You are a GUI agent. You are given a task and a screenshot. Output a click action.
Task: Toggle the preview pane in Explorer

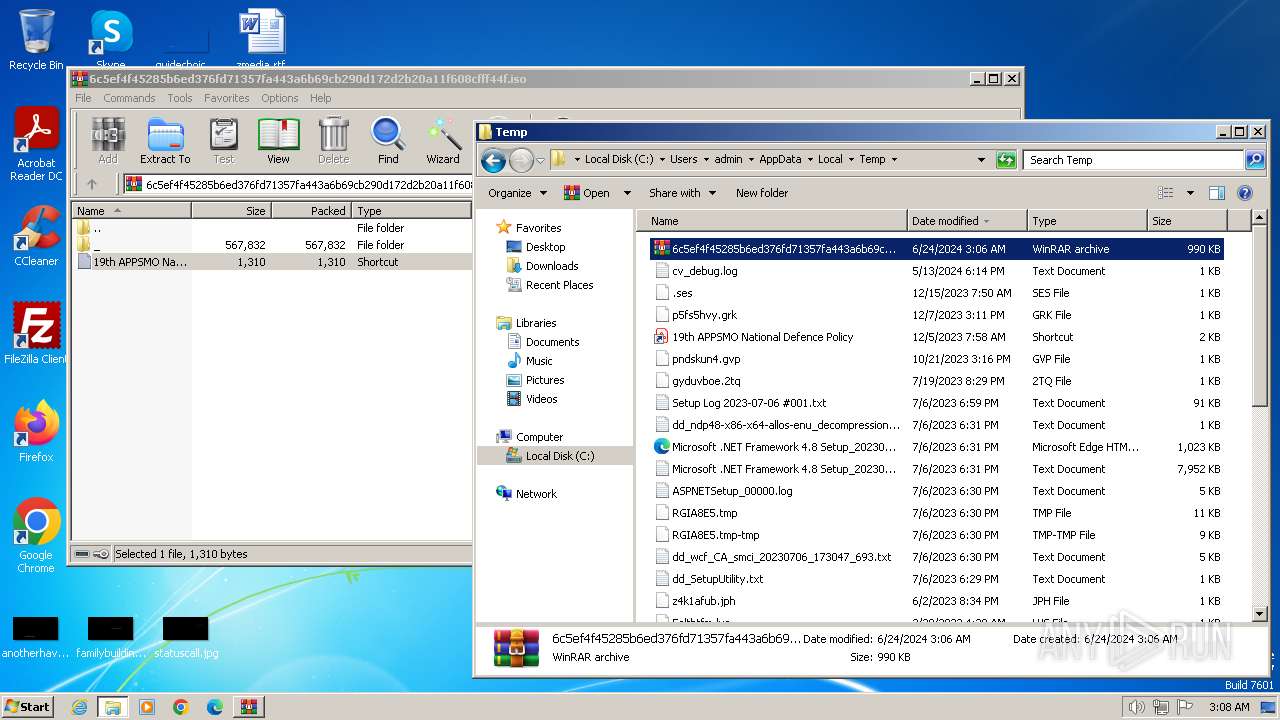pos(1217,193)
